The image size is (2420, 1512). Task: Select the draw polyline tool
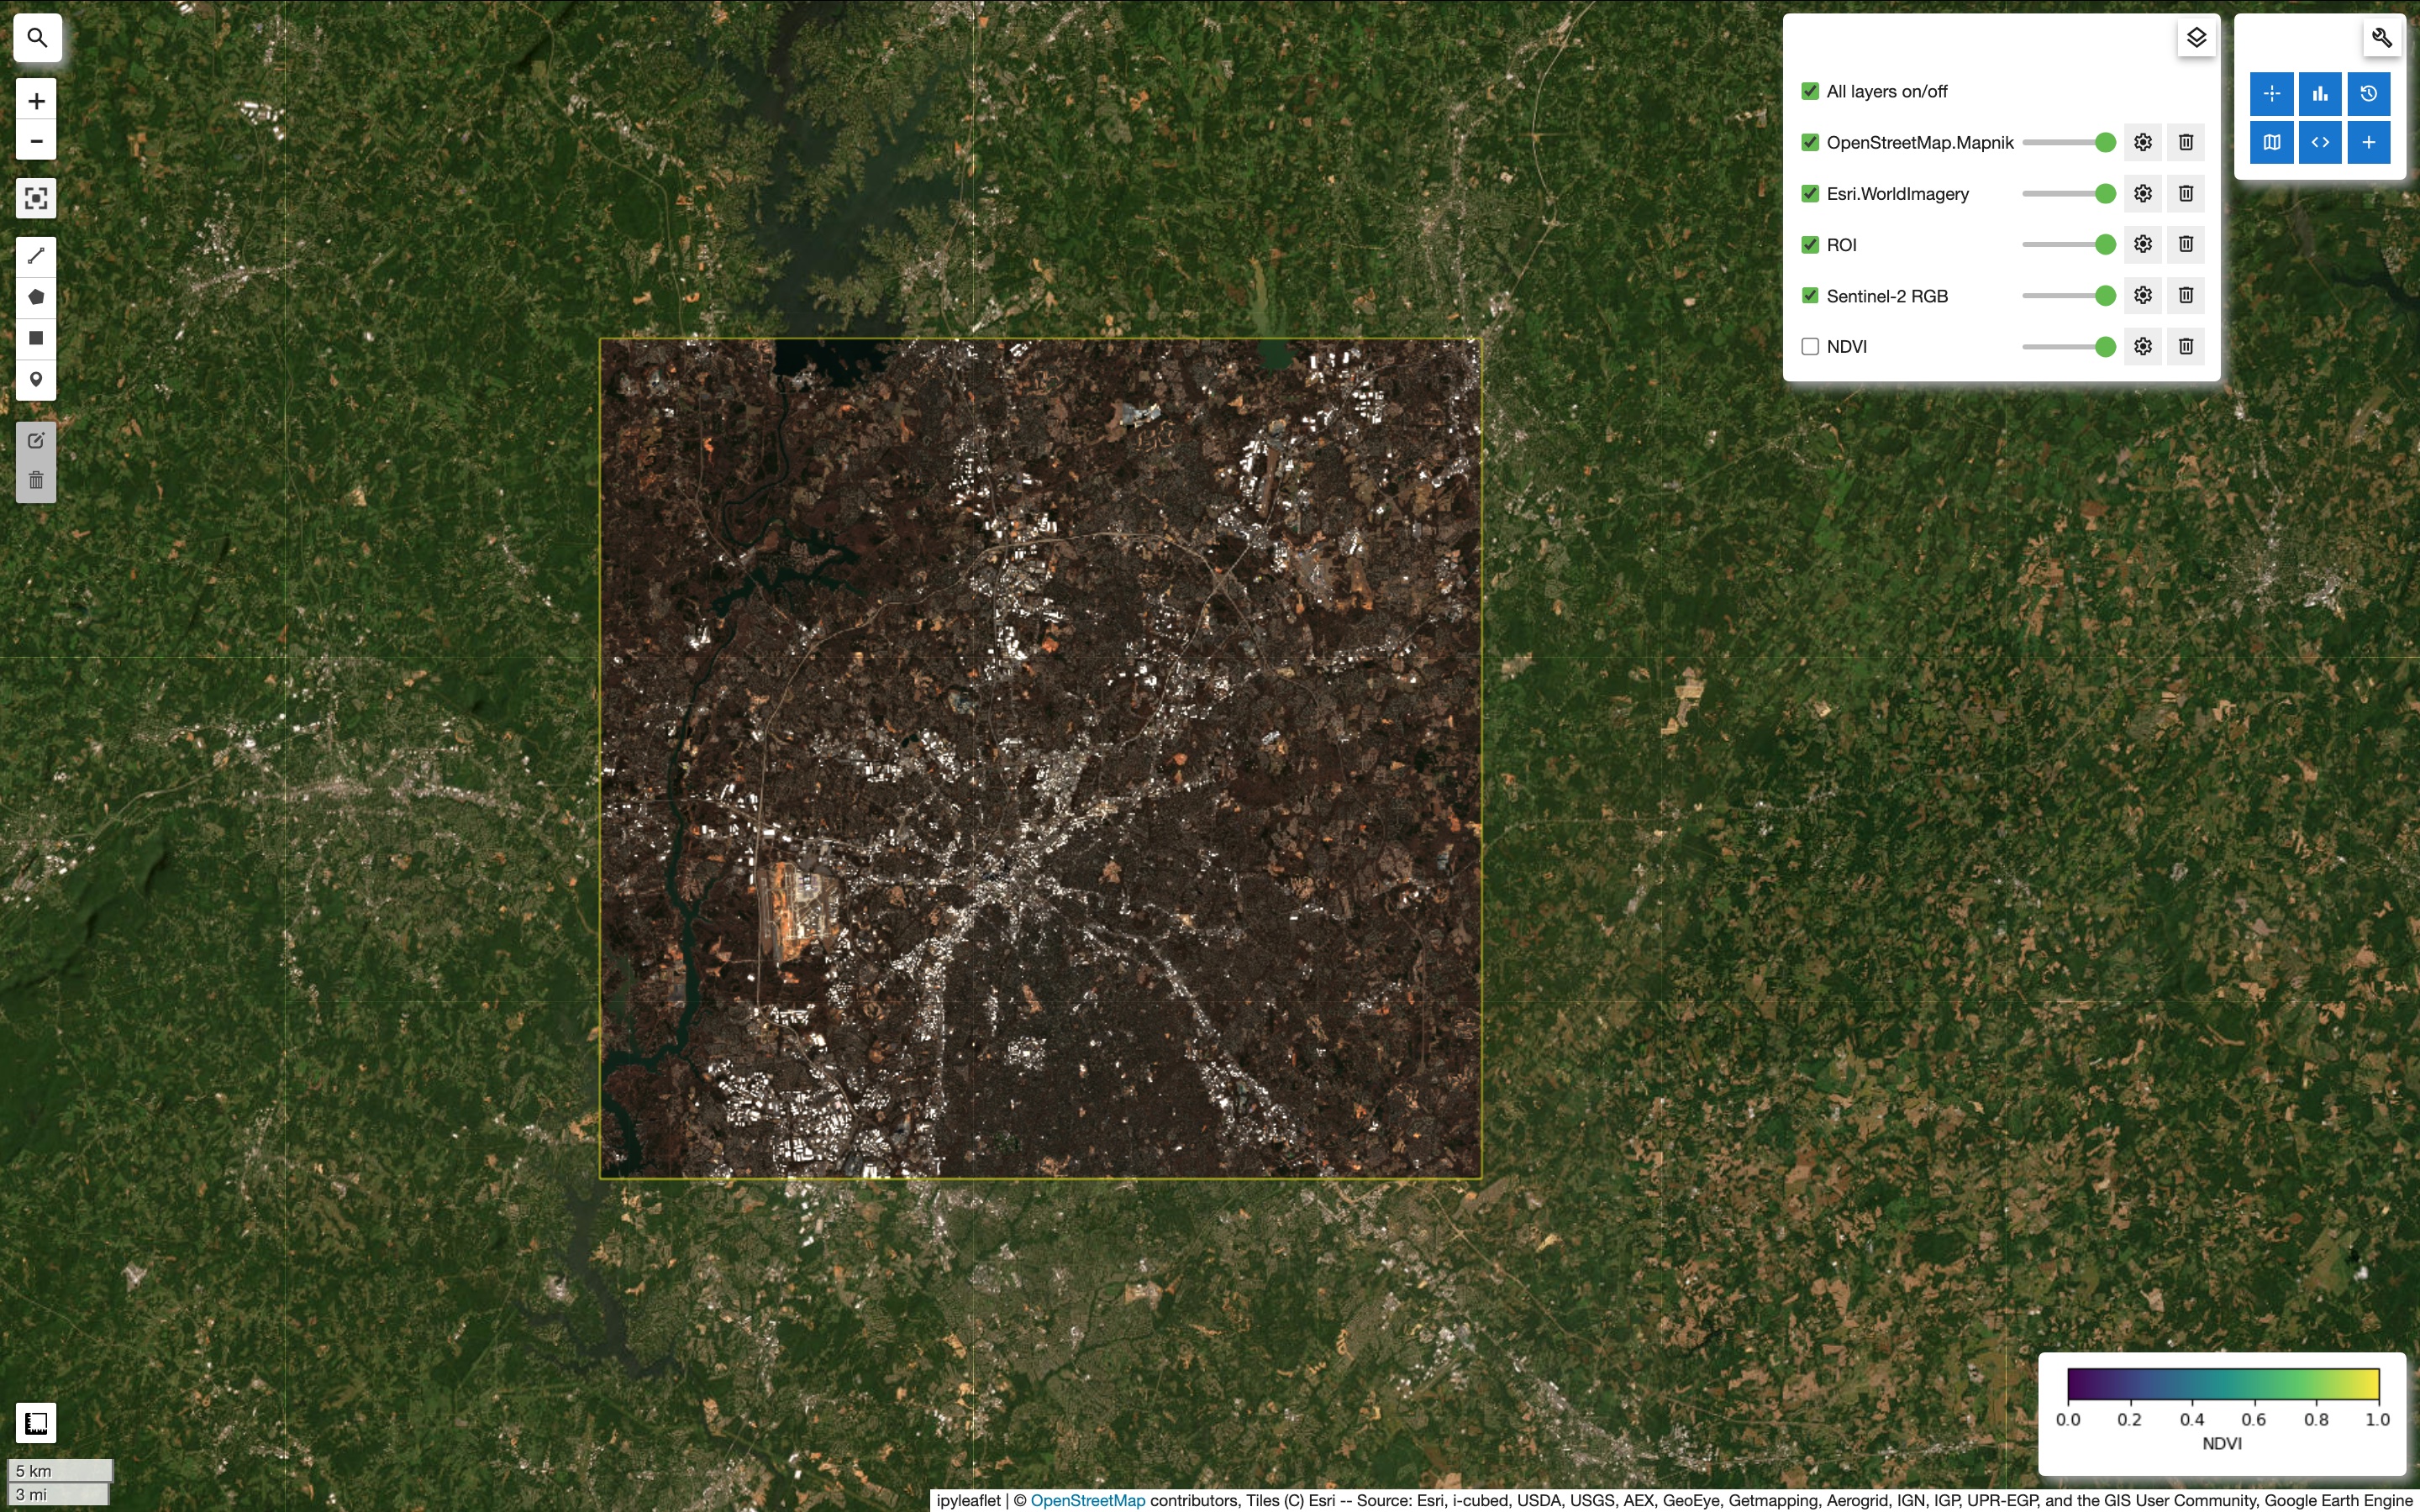[36, 256]
